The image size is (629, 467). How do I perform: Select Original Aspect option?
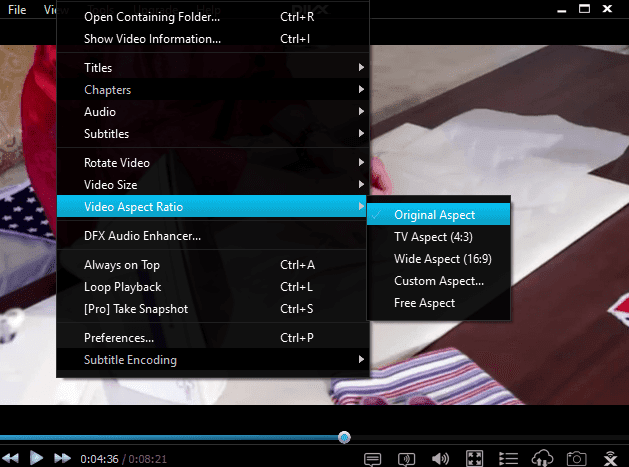438,214
